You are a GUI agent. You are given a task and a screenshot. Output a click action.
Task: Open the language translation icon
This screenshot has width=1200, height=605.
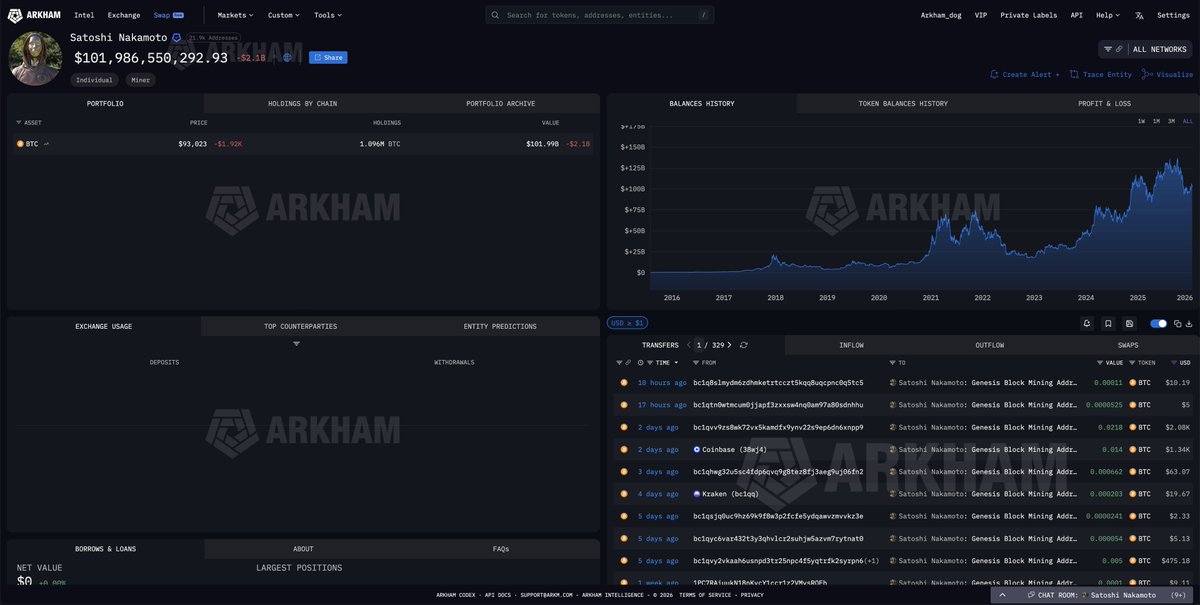tap(1139, 15)
